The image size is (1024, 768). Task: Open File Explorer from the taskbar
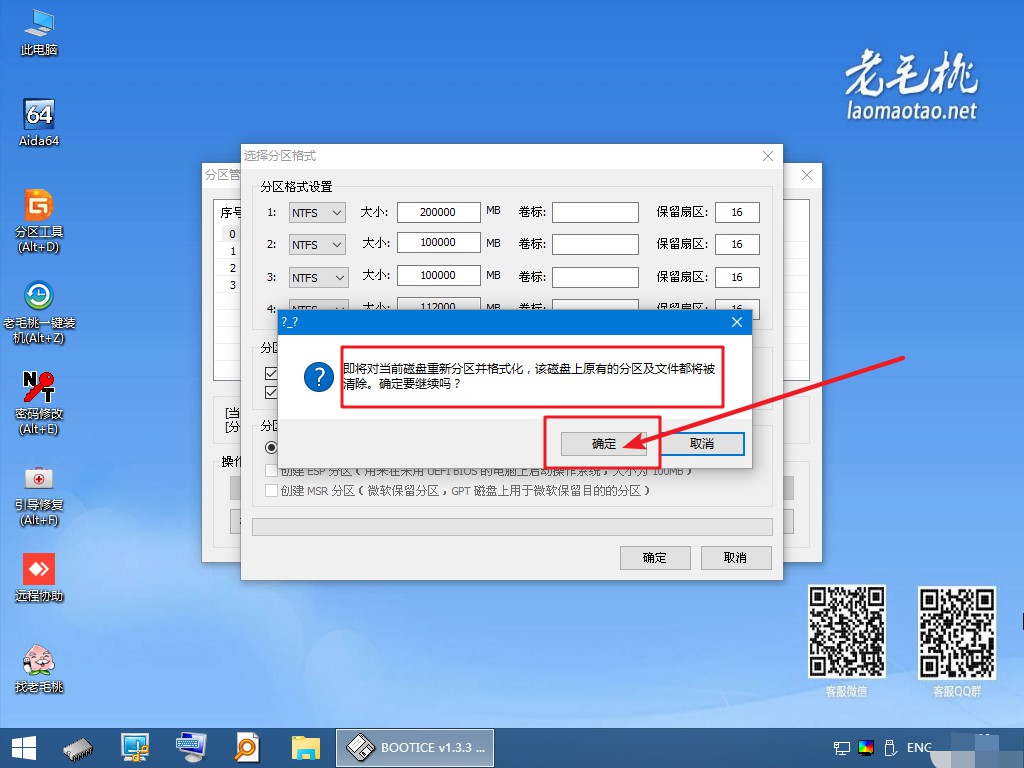coord(306,748)
